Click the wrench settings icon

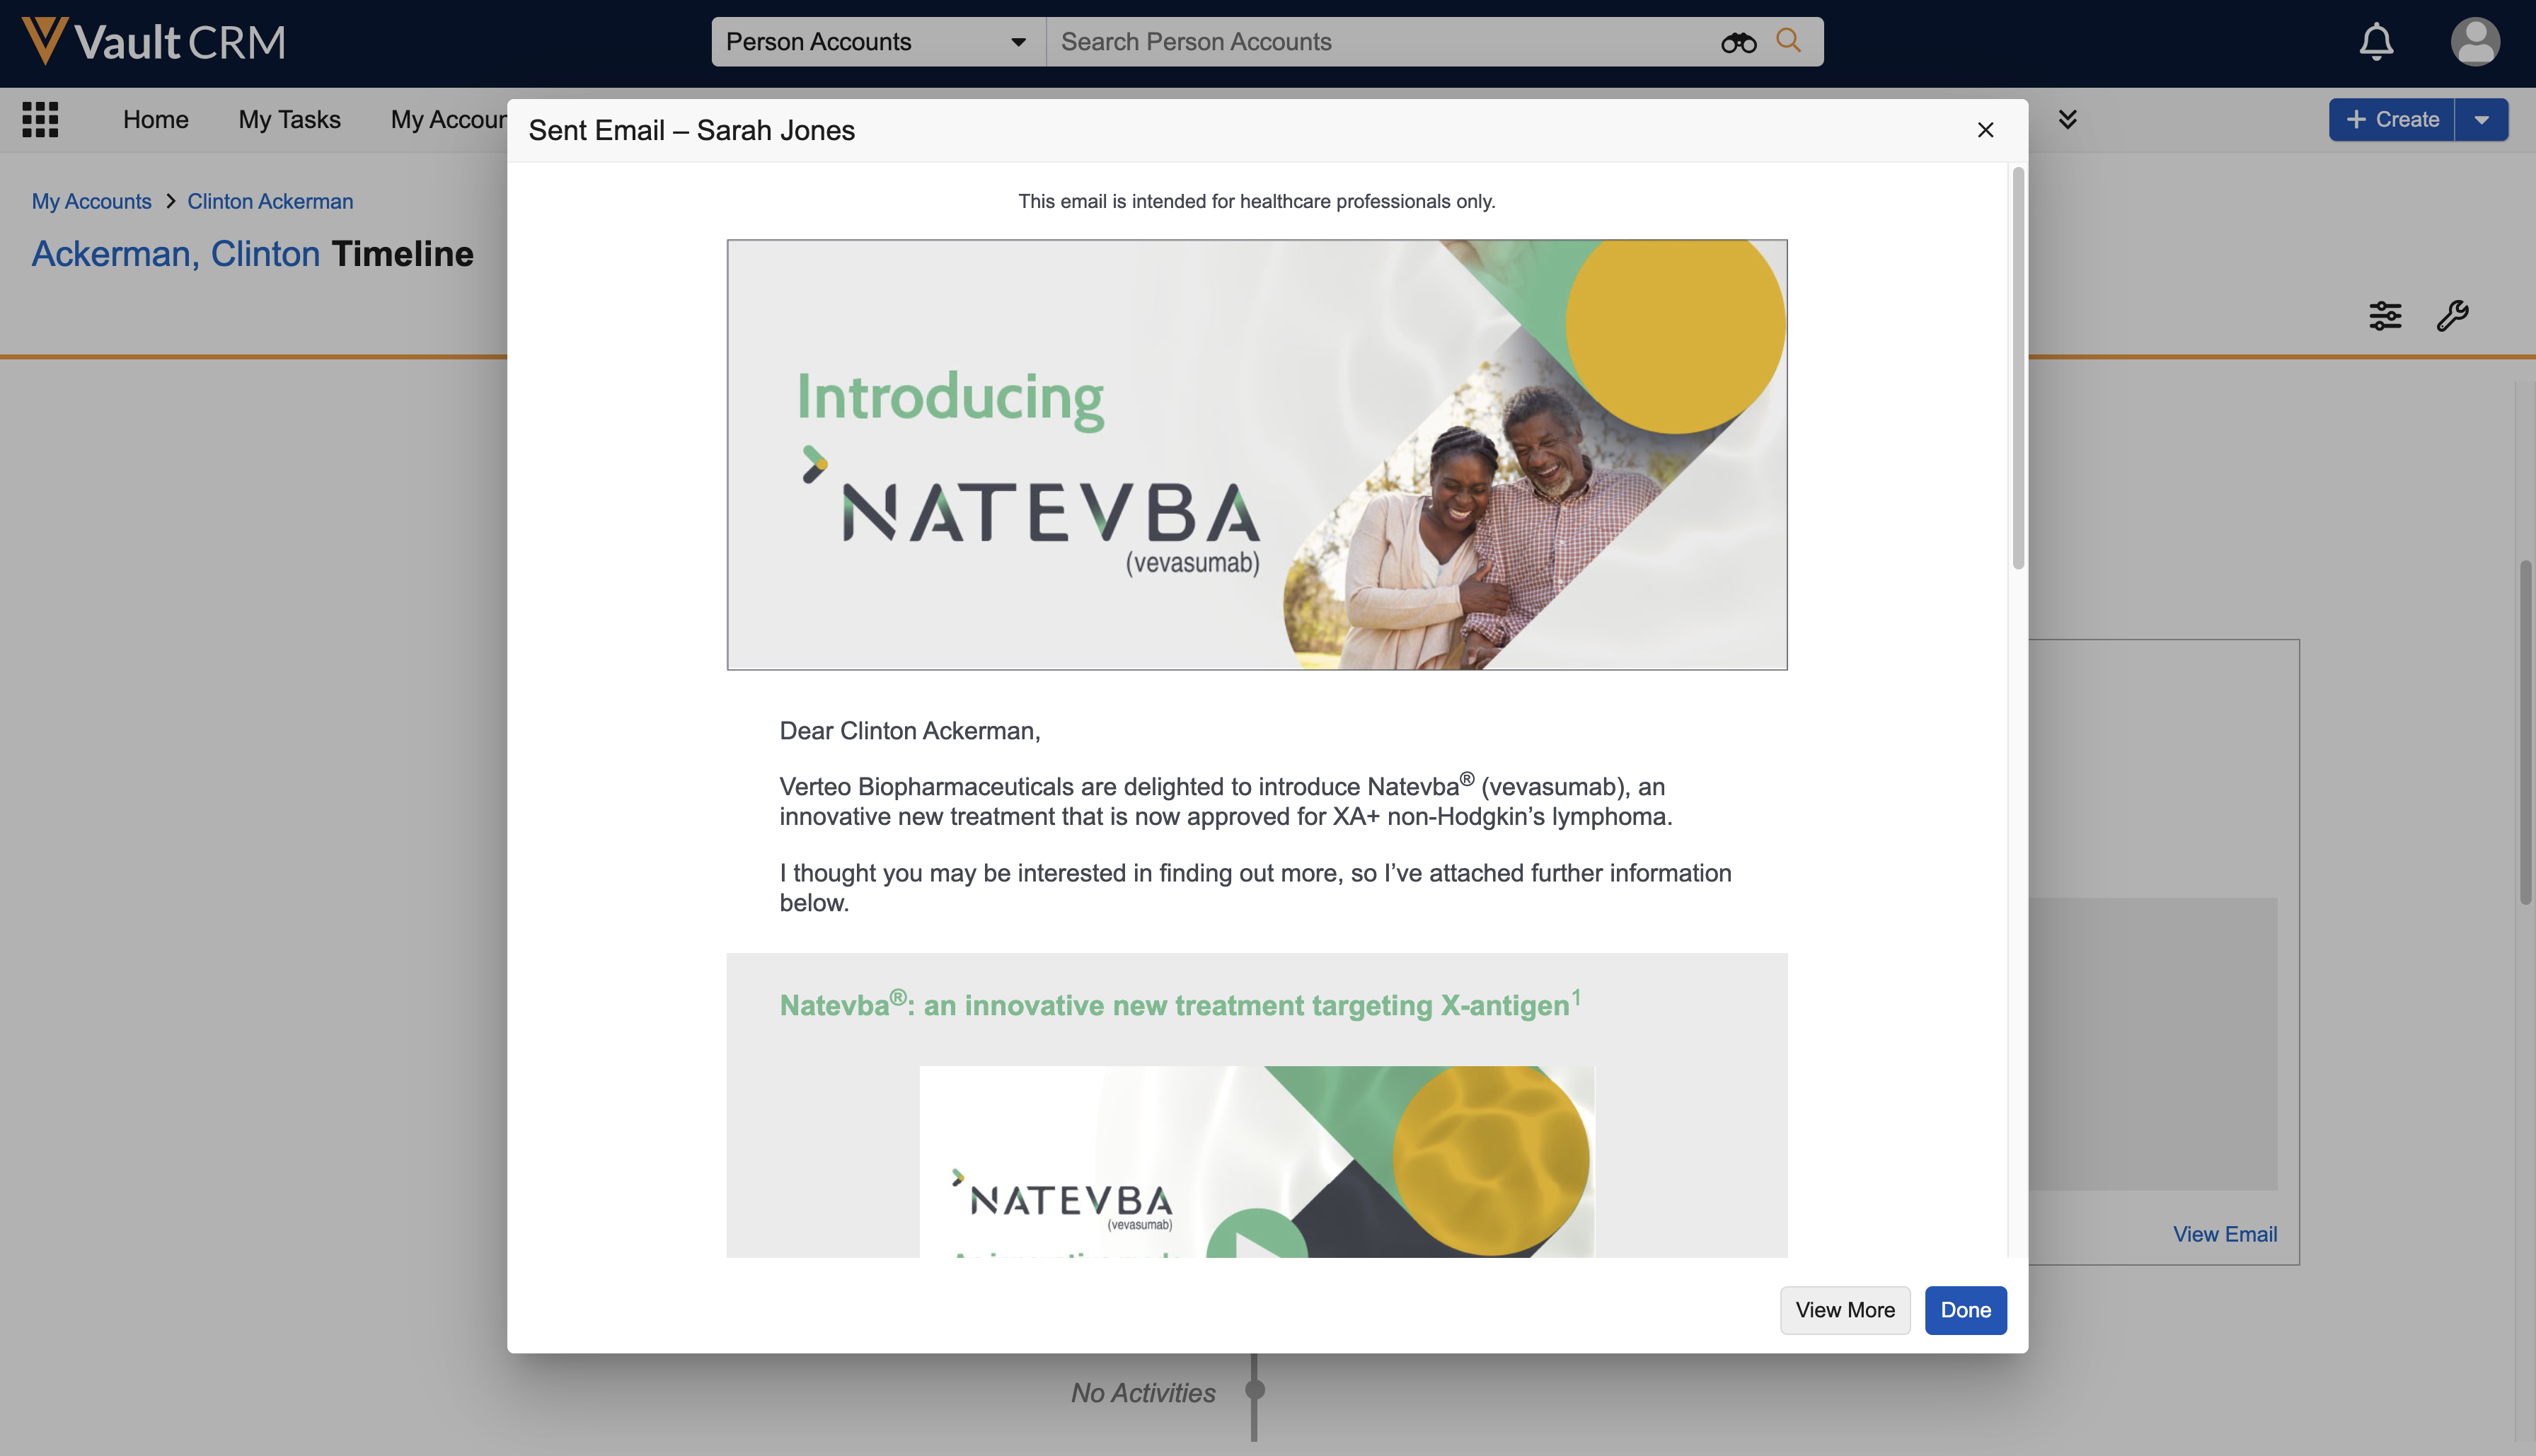click(x=2452, y=316)
